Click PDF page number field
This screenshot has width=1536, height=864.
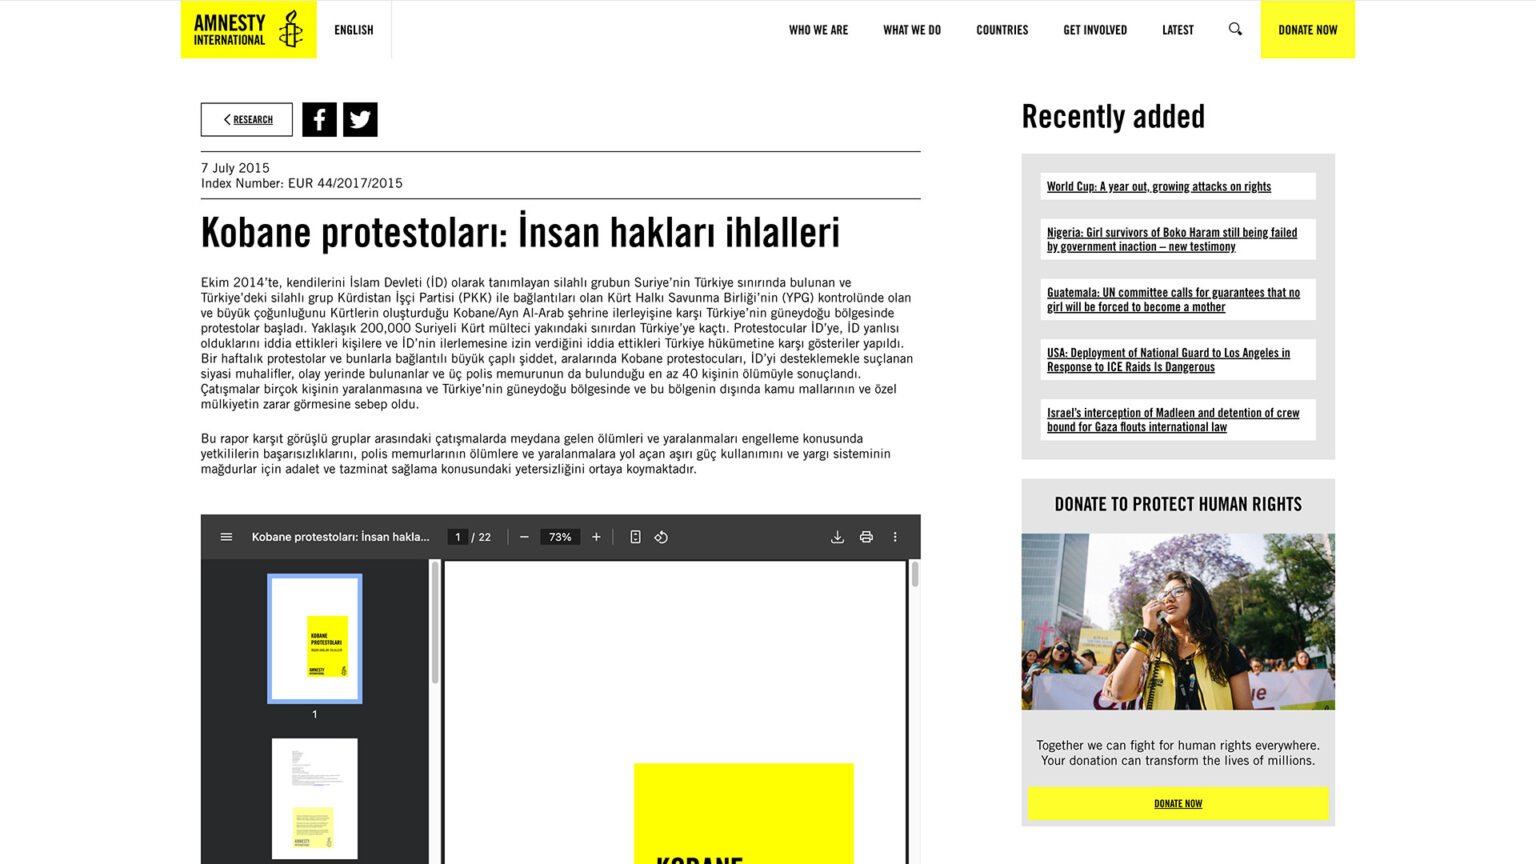tap(458, 537)
